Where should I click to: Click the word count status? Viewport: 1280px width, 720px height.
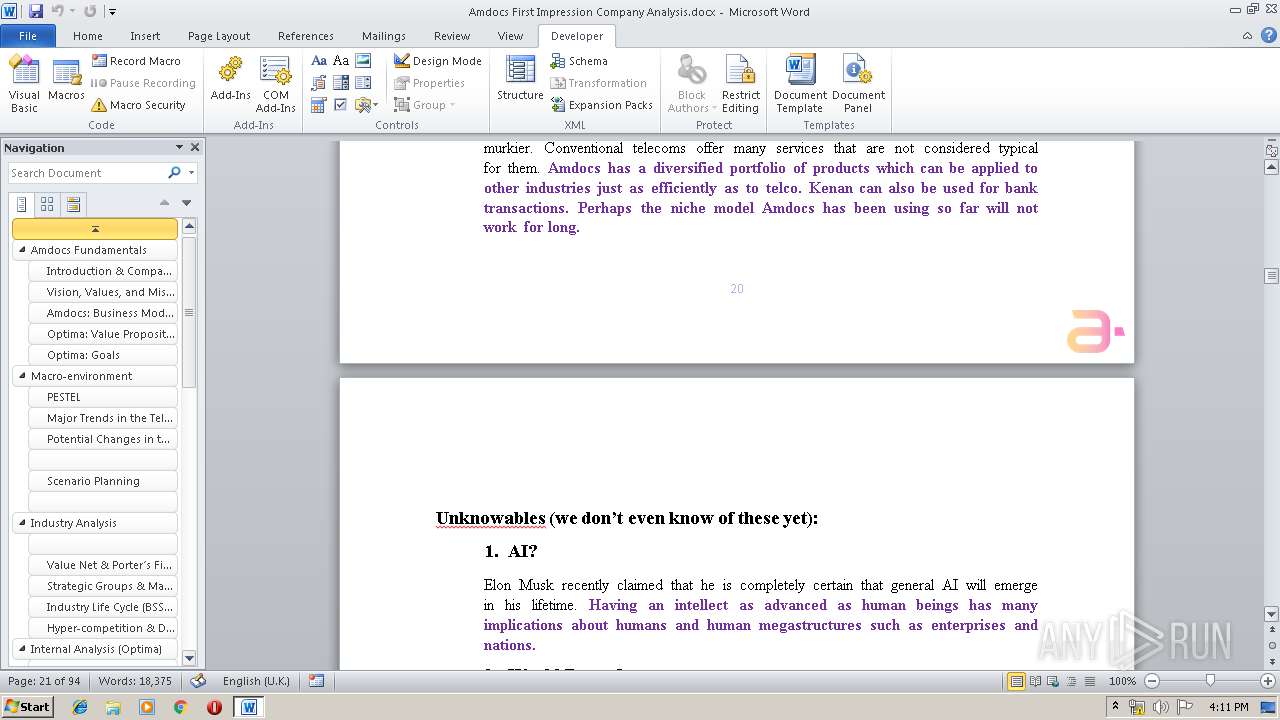(x=135, y=681)
